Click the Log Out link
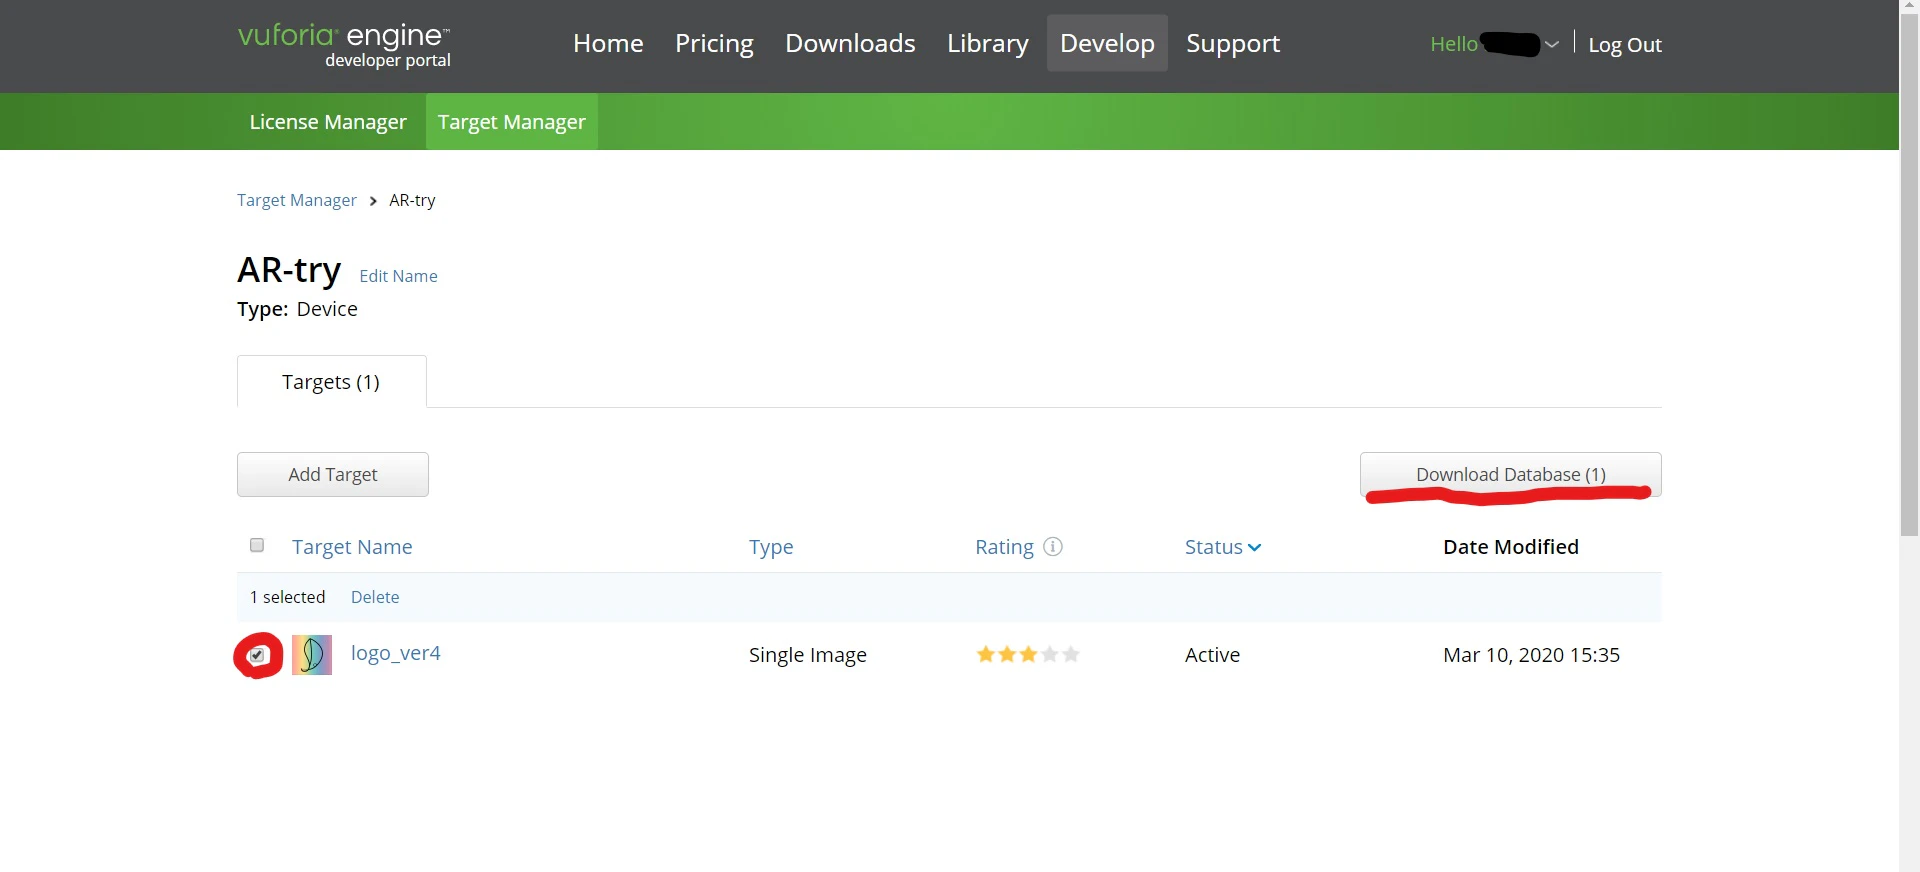This screenshot has height=872, width=1920. point(1625,44)
